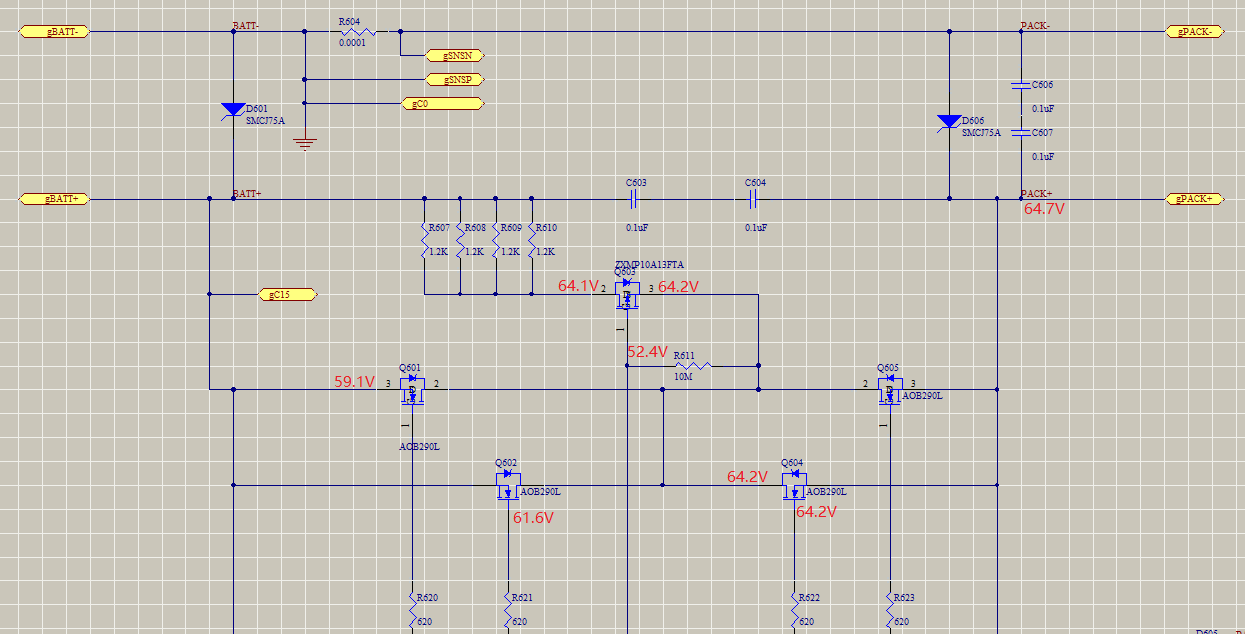The image size is (1245, 634).
Task: Click the 10M value under R611
Action: [683, 377]
